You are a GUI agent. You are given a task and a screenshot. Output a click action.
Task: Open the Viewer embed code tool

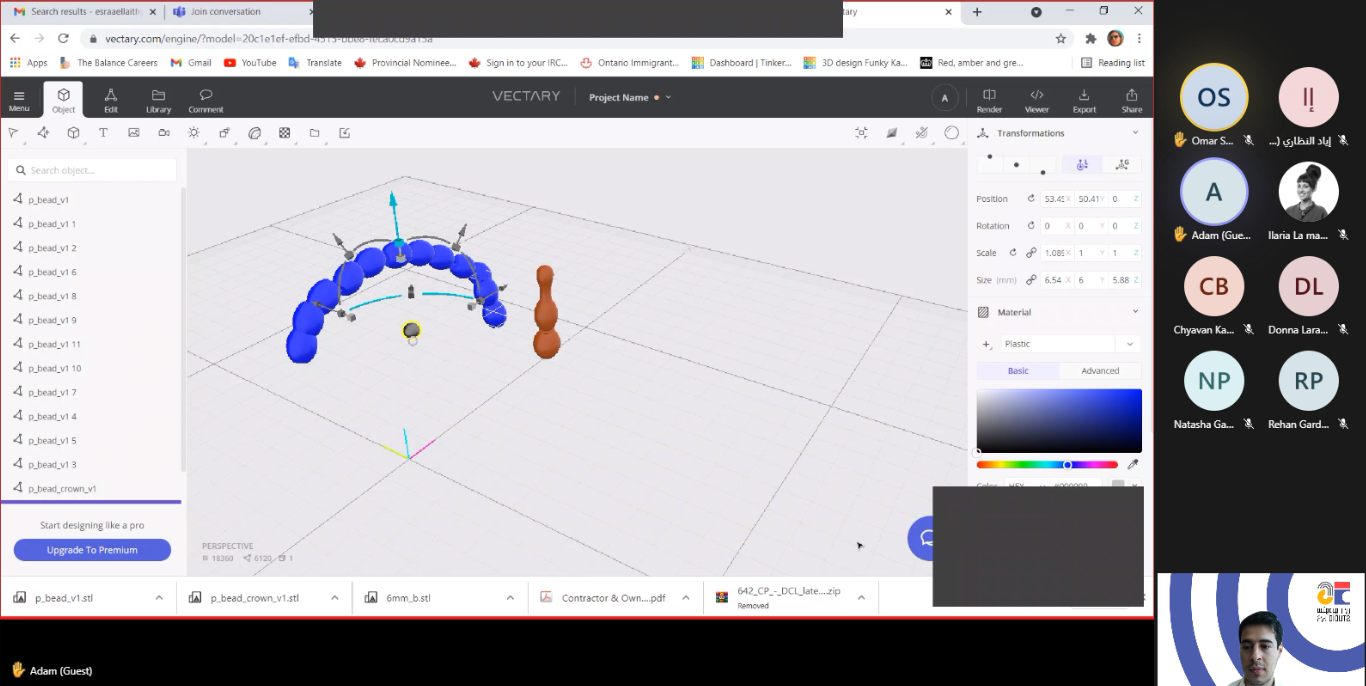(1037, 100)
